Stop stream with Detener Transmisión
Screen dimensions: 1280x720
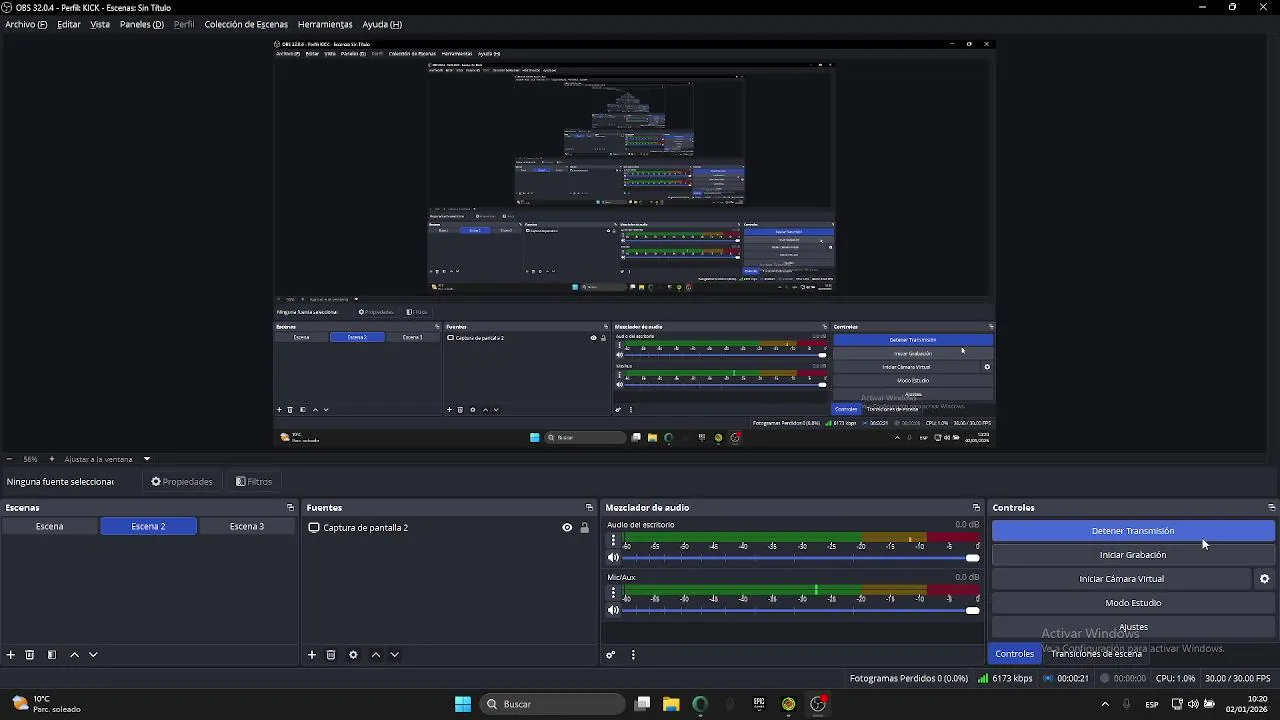(x=1133, y=531)
